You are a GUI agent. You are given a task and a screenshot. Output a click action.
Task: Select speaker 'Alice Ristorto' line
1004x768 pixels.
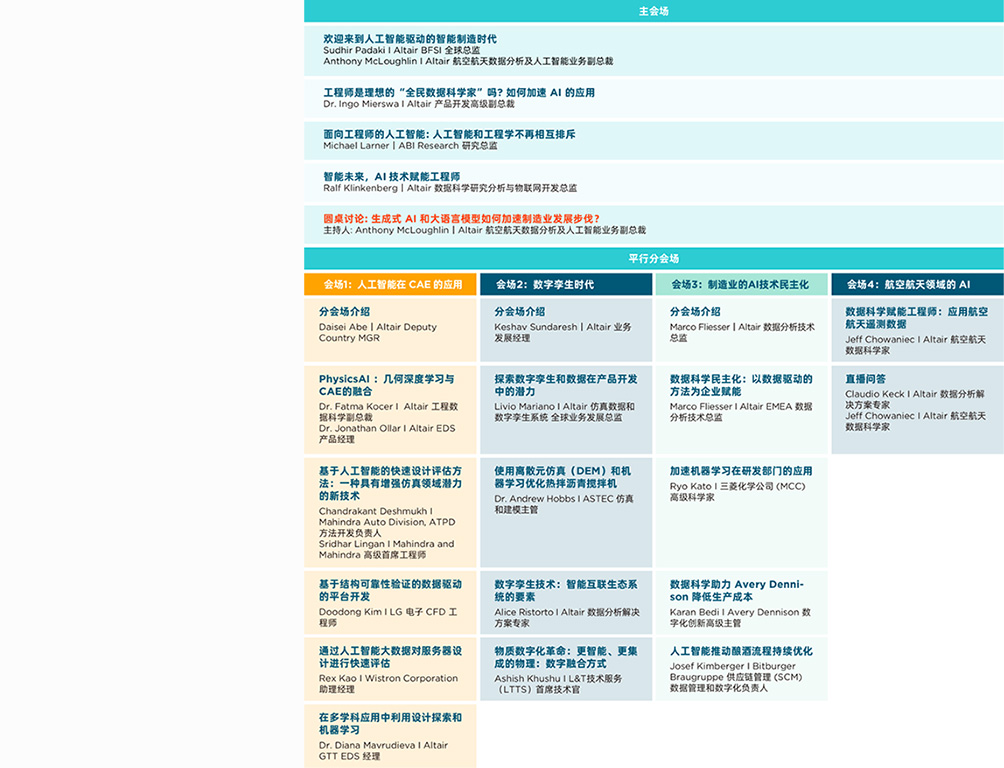point(567,617)
